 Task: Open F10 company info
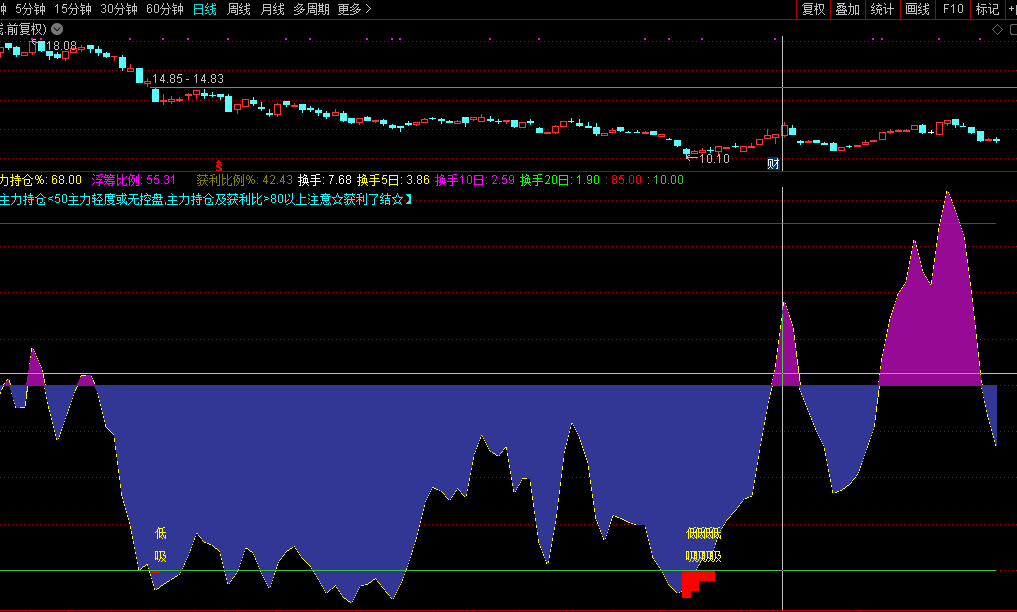coord(953,9)
